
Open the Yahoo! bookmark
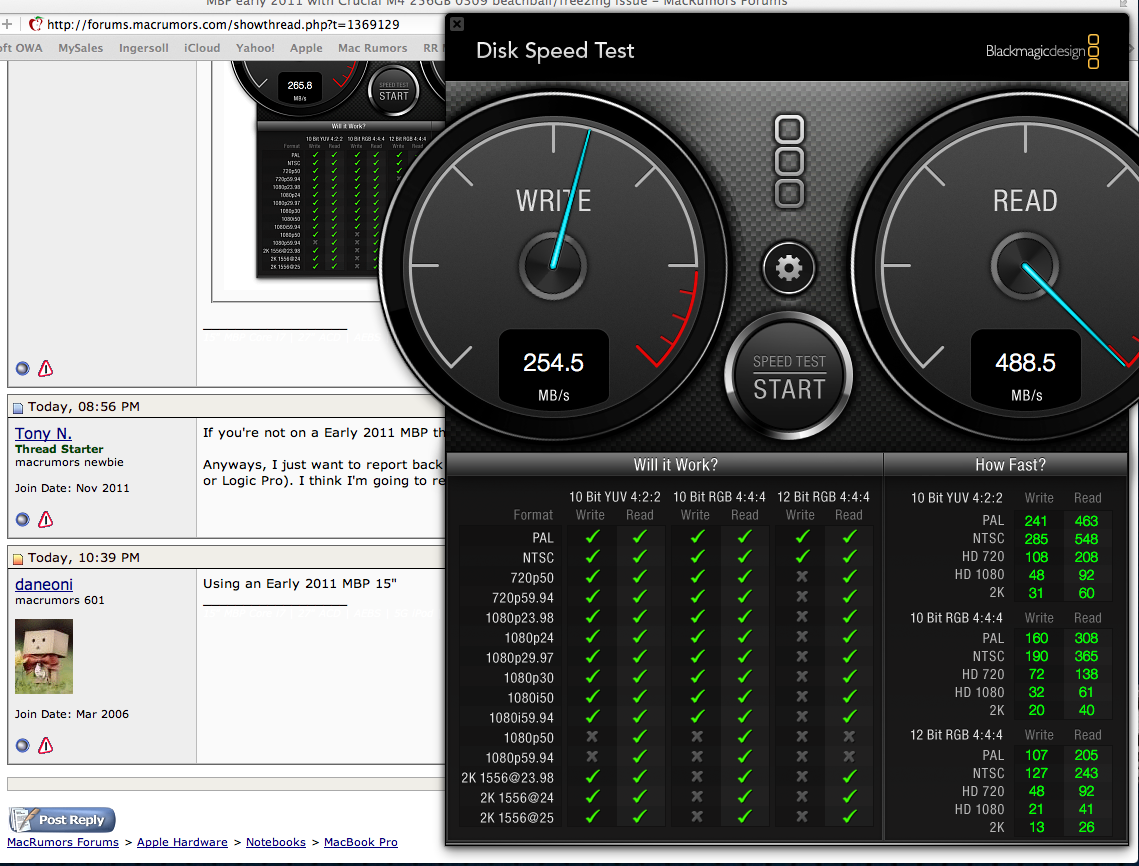pos(255,48)
